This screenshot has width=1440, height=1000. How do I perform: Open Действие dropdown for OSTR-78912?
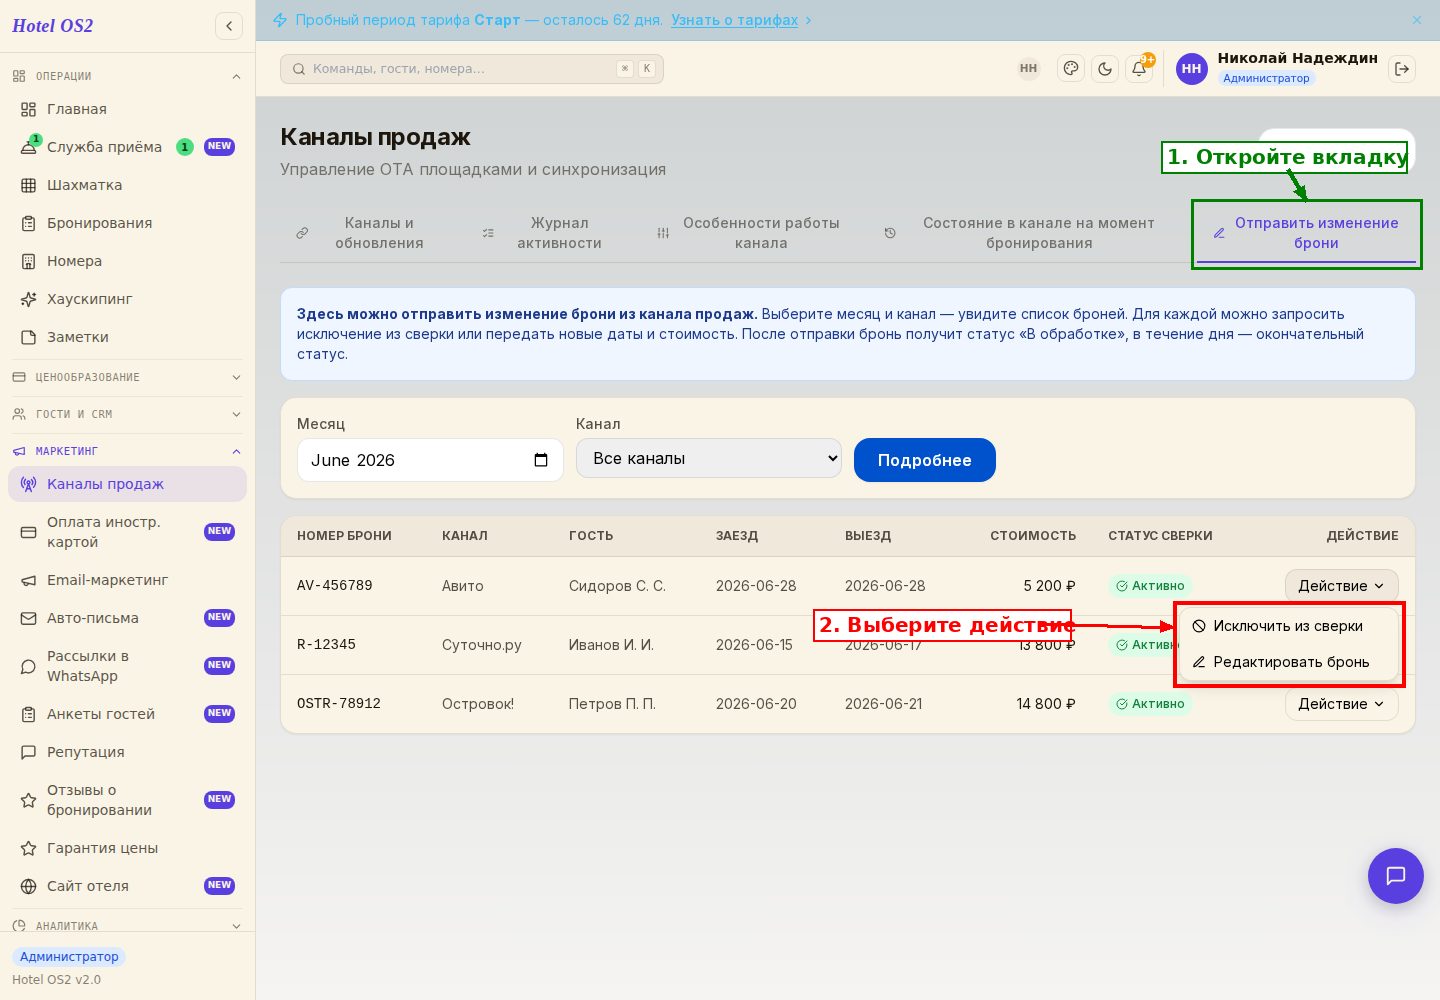click(1341, 704)
